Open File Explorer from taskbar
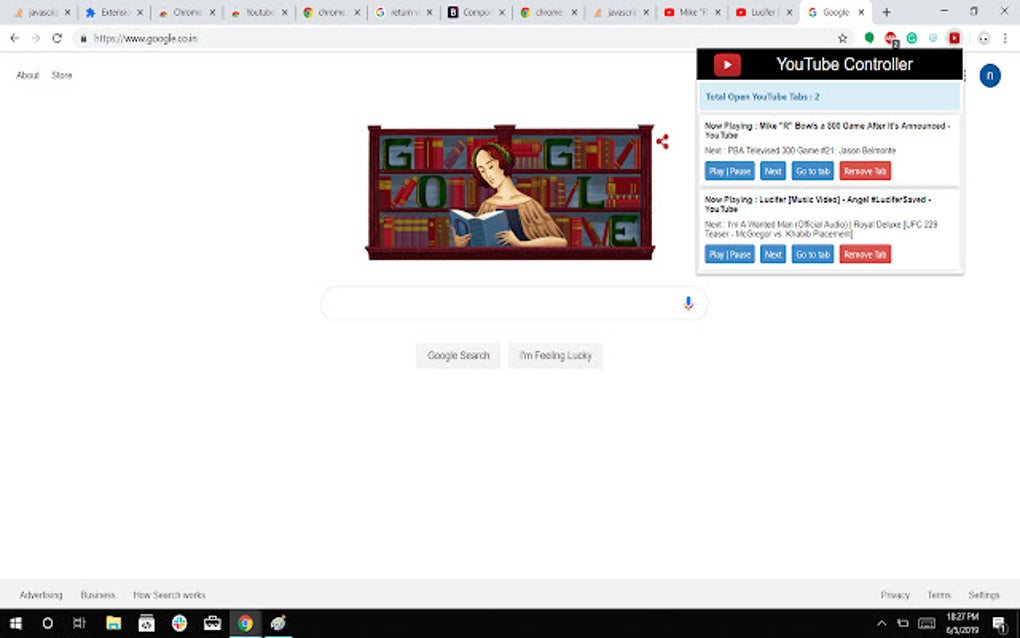This screenshot has width=1020, height=638. coord(114,623)
